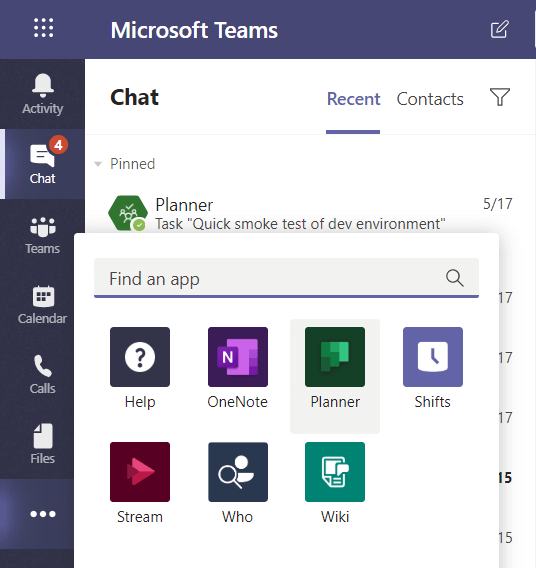Open the Who app tile
The image size is (536, 568).
click(238, 483)
